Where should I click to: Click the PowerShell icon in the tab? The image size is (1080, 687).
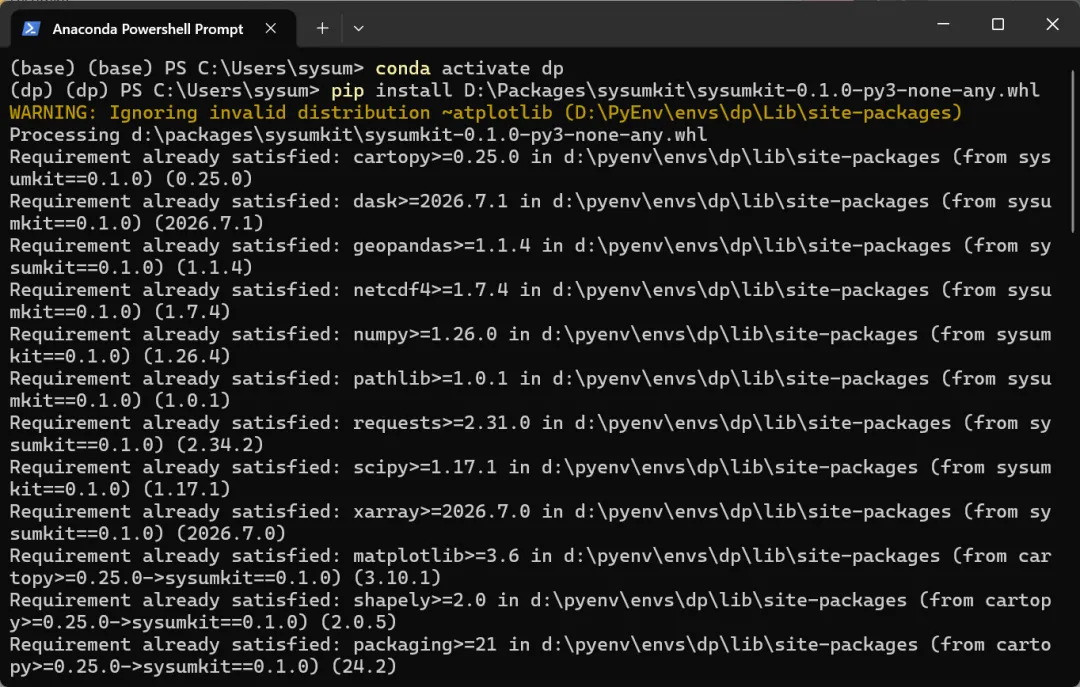tap(31, 28)
